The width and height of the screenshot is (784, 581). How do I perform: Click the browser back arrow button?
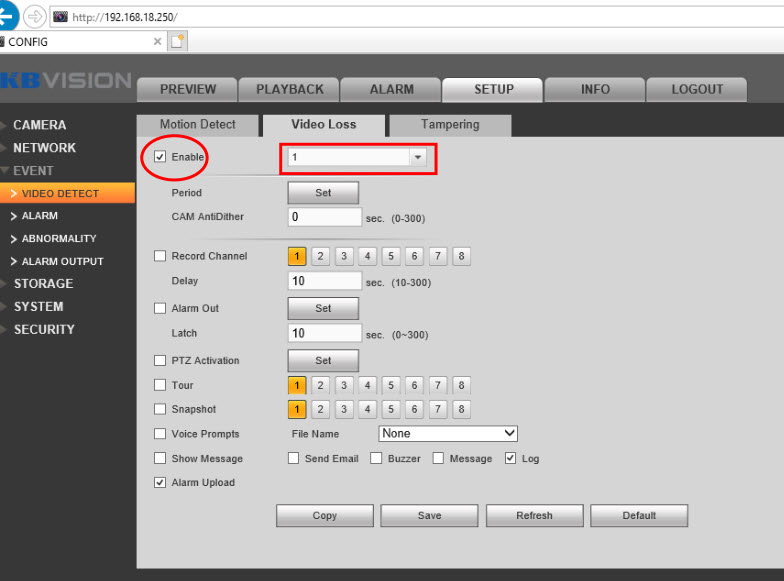[7, 16]
